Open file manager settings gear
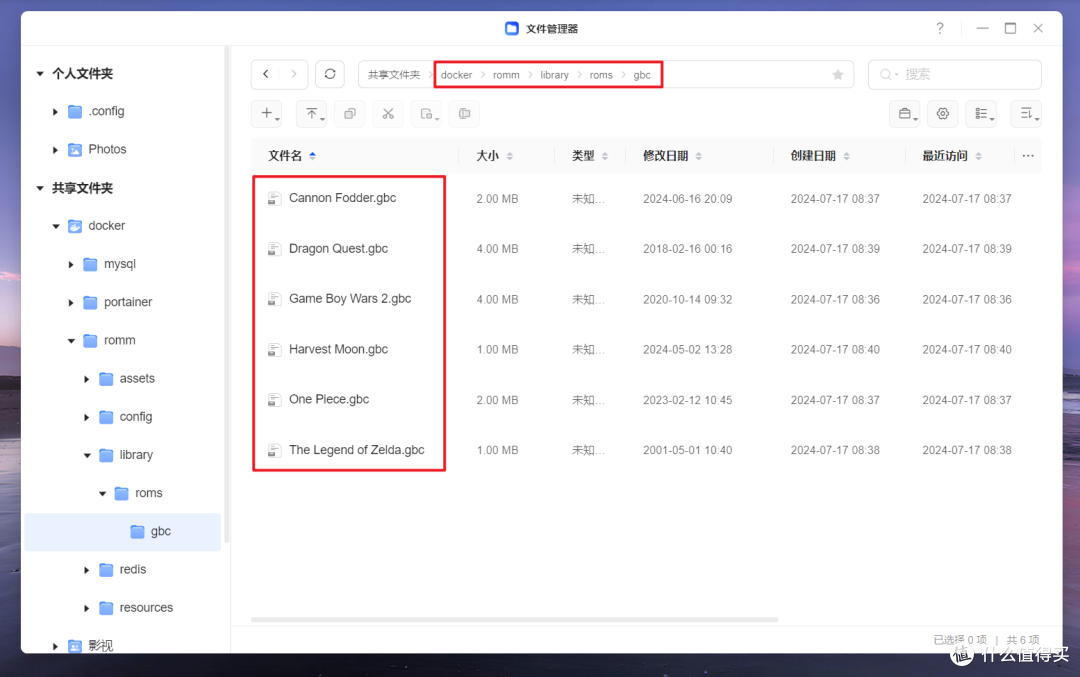 tap(943, 114)
